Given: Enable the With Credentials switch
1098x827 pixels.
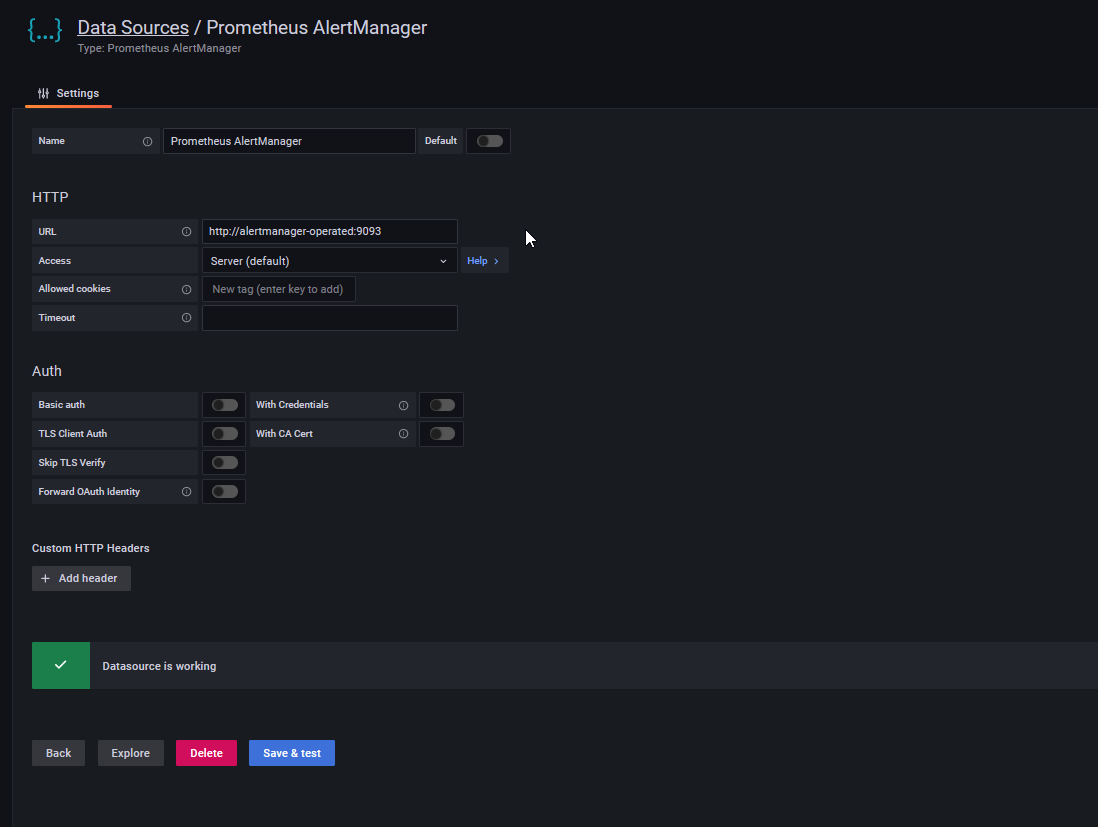Looking at the screenshot, I should coord(442,405).
